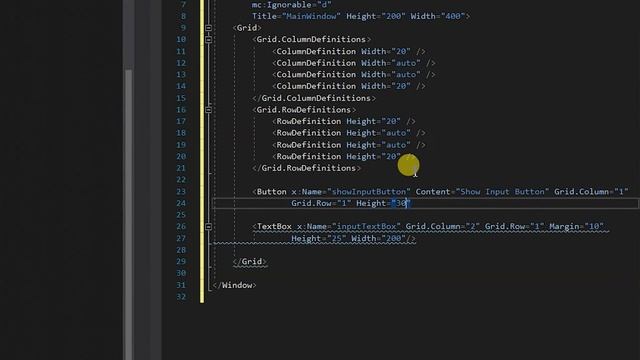Click the opening Grid tag on line 9
This screenshot has width=640, height=360.
coord(247,28)
